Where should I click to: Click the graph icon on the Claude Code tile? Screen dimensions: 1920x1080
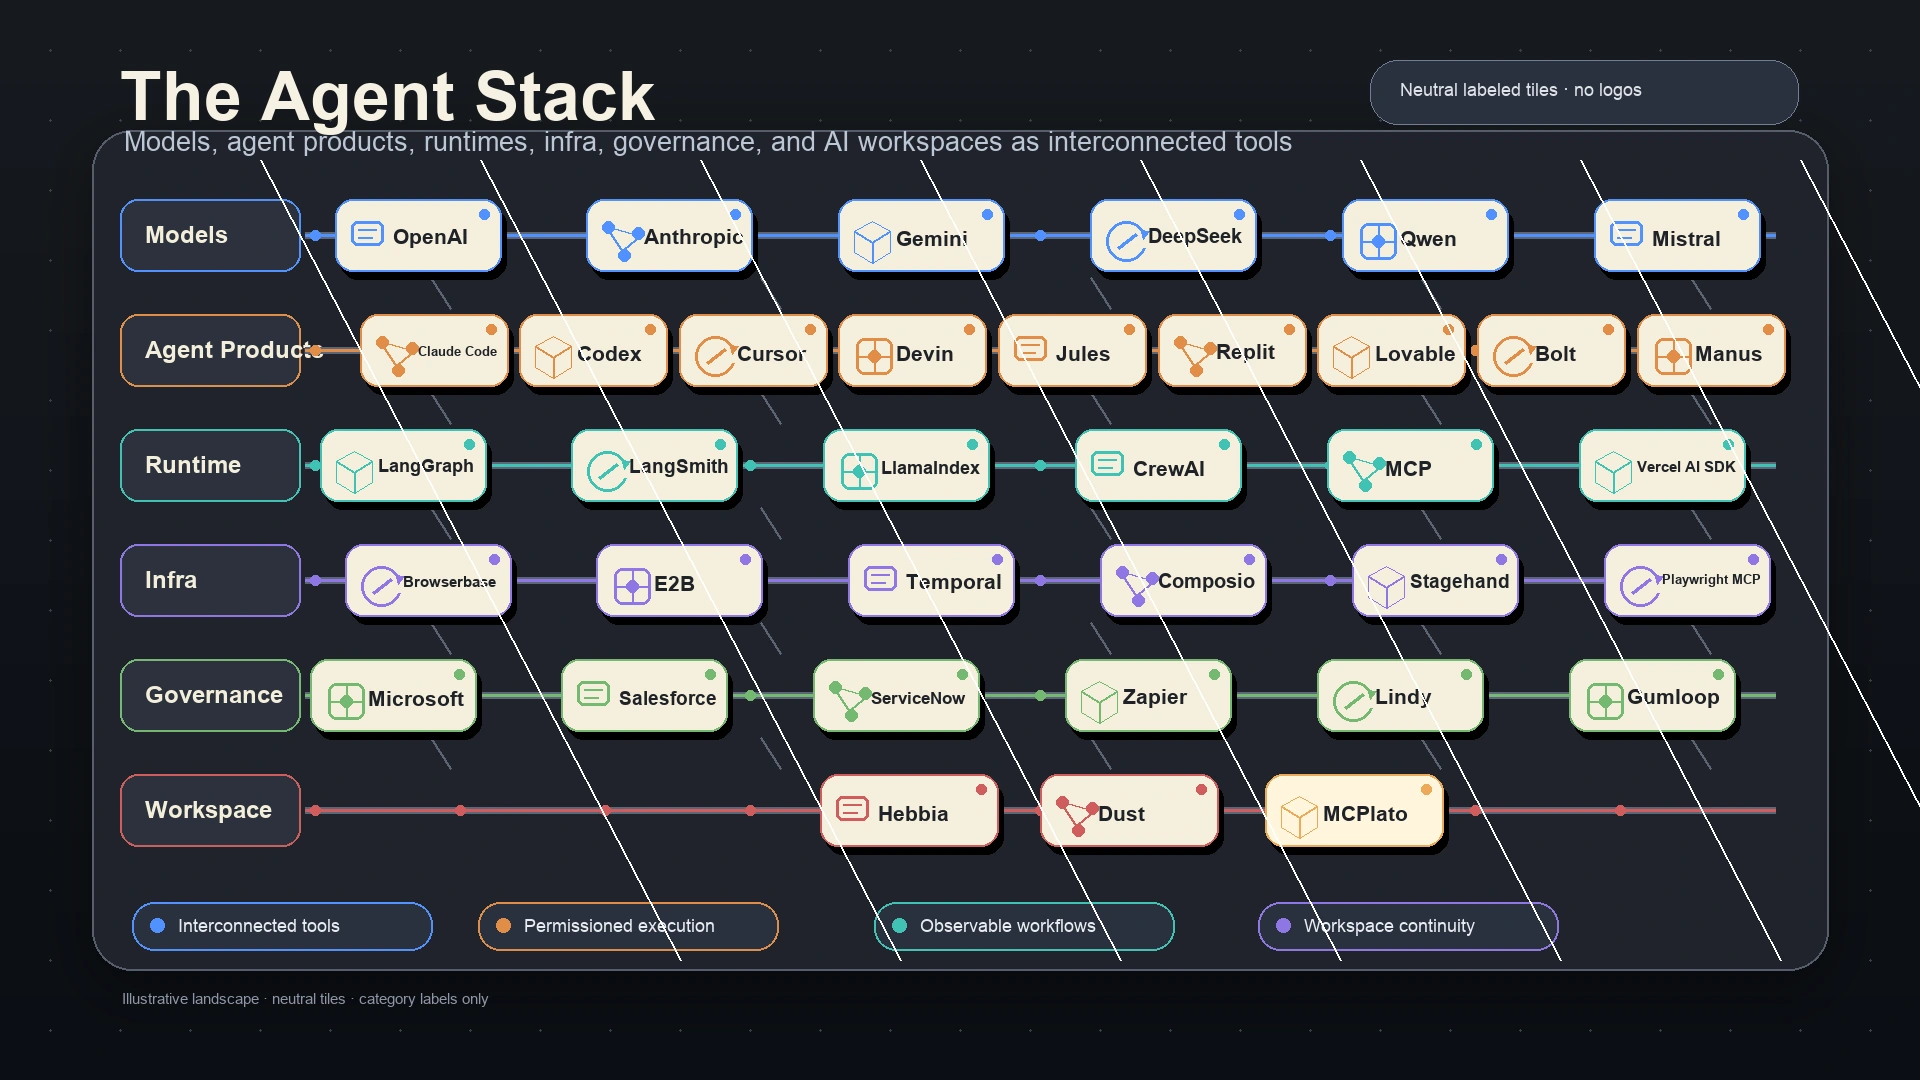[397, 355]
